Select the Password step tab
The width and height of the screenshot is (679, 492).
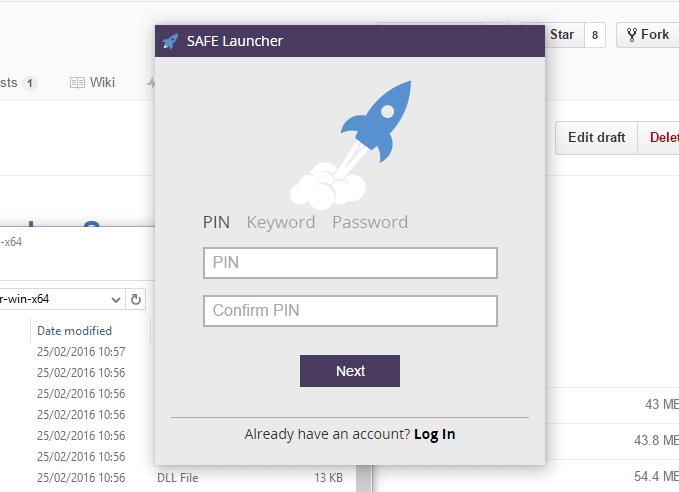pos(370,222)
